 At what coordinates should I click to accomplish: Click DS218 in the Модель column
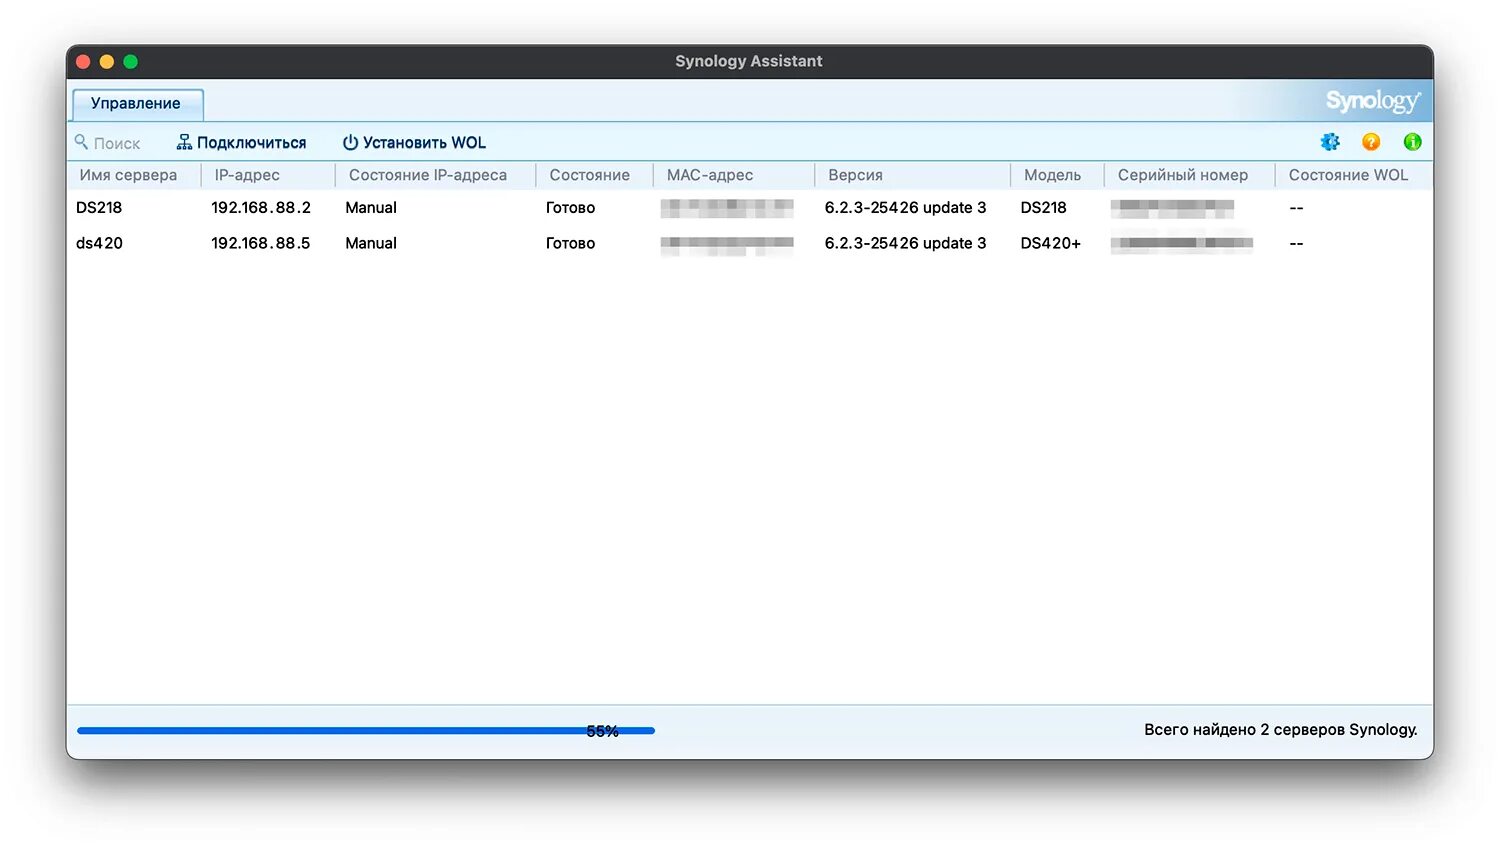1043,208
